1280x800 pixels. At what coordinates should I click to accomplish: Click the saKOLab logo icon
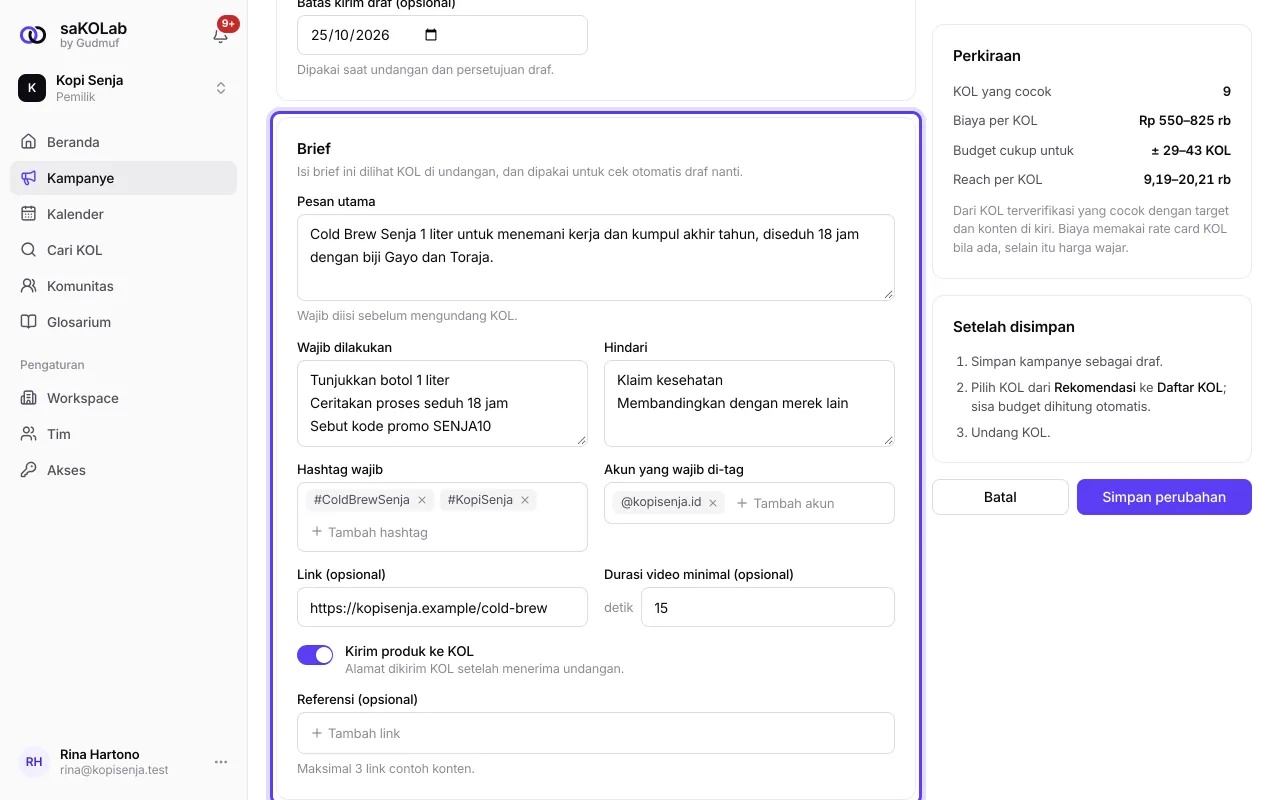(33, 35)
